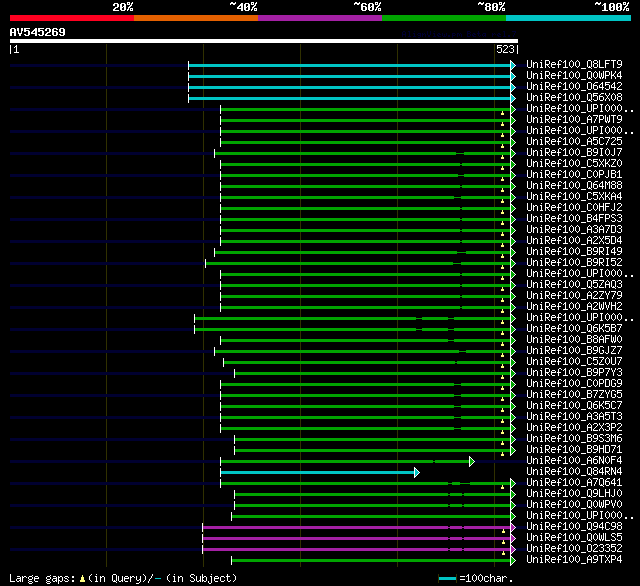The image size is (640, 586).
Task: Select the UniRef100_A7PWT9 hit label
Action: click(573, 119)
